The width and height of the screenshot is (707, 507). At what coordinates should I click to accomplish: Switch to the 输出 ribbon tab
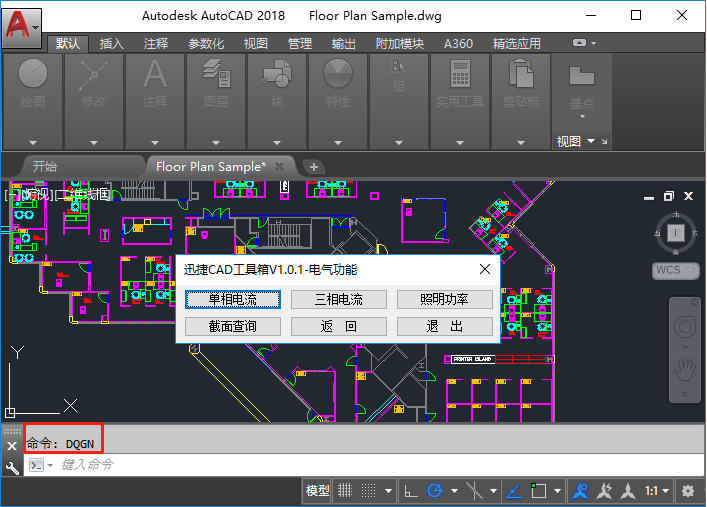pos(344,44)
